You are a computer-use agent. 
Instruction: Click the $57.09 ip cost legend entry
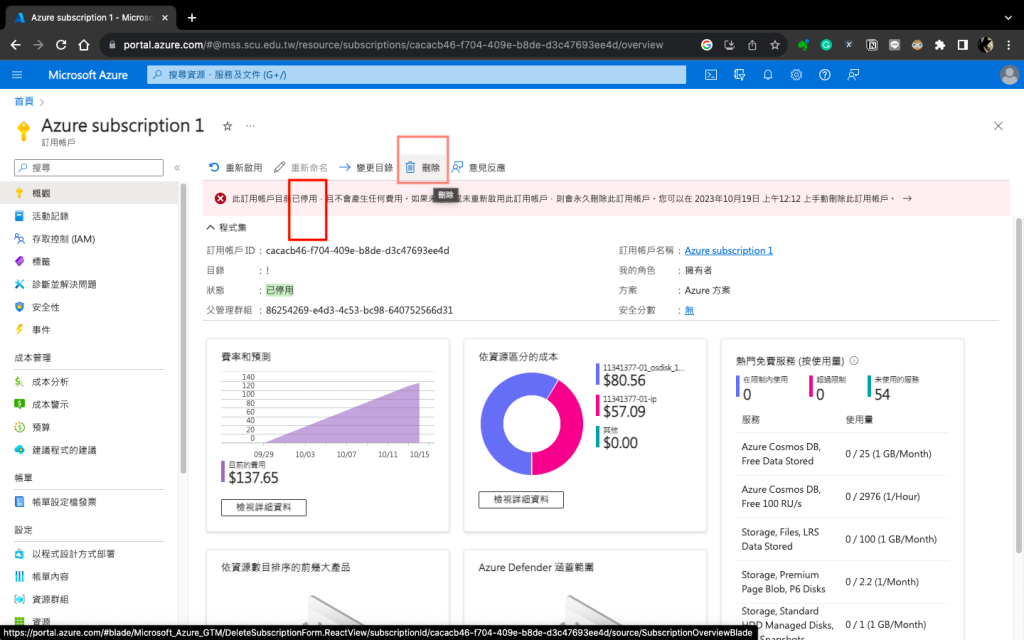[627, 406]
